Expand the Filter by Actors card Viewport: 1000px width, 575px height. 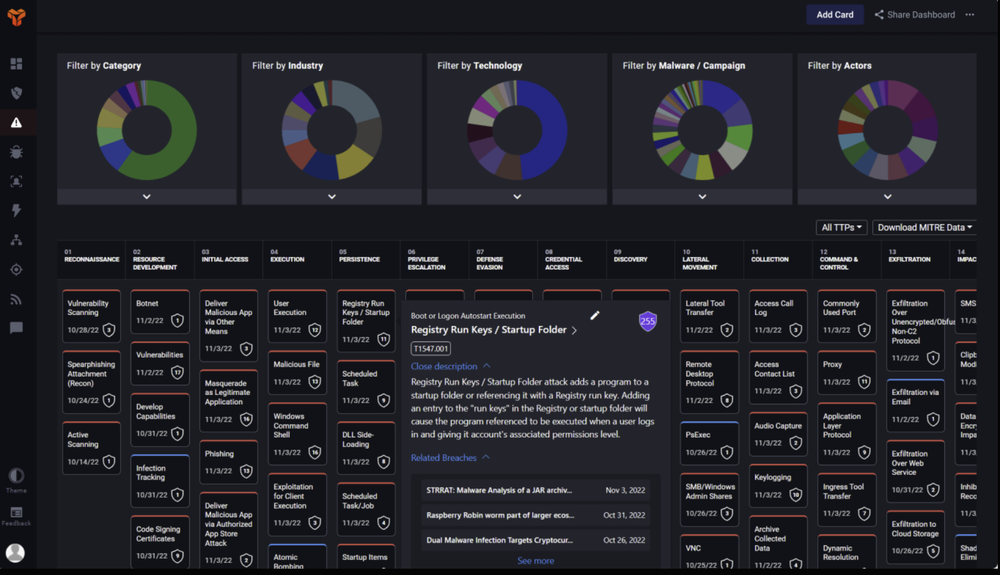pos(888,197)
